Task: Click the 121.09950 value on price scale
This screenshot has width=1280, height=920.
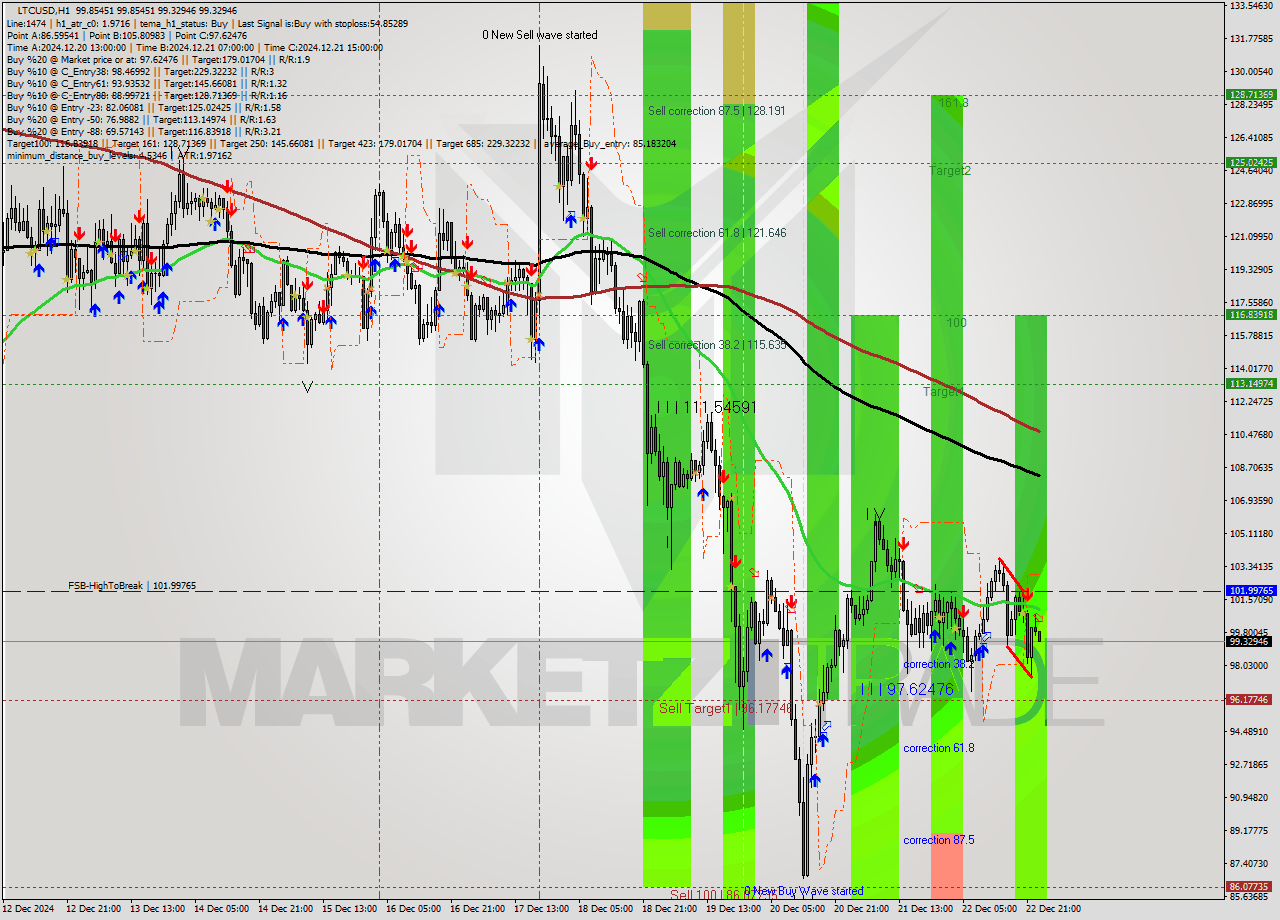Action: (x=1251, y=237)
